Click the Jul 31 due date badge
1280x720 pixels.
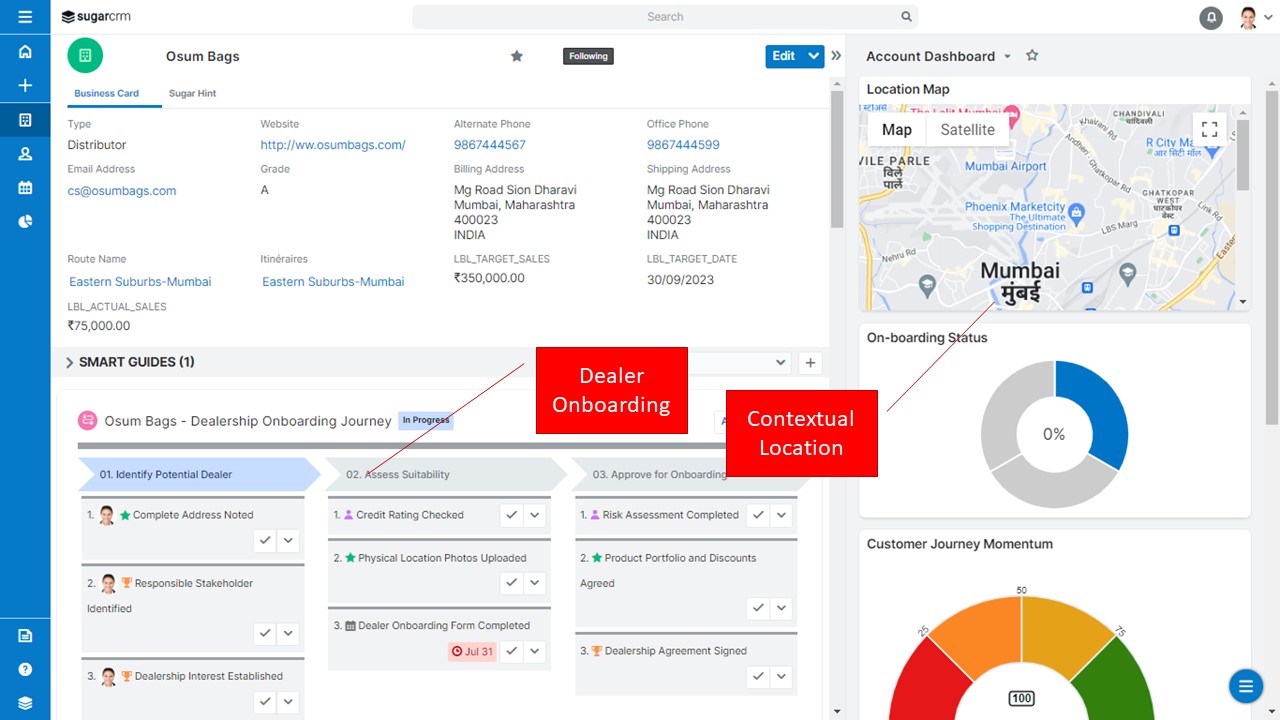click(x=472, y=651)
